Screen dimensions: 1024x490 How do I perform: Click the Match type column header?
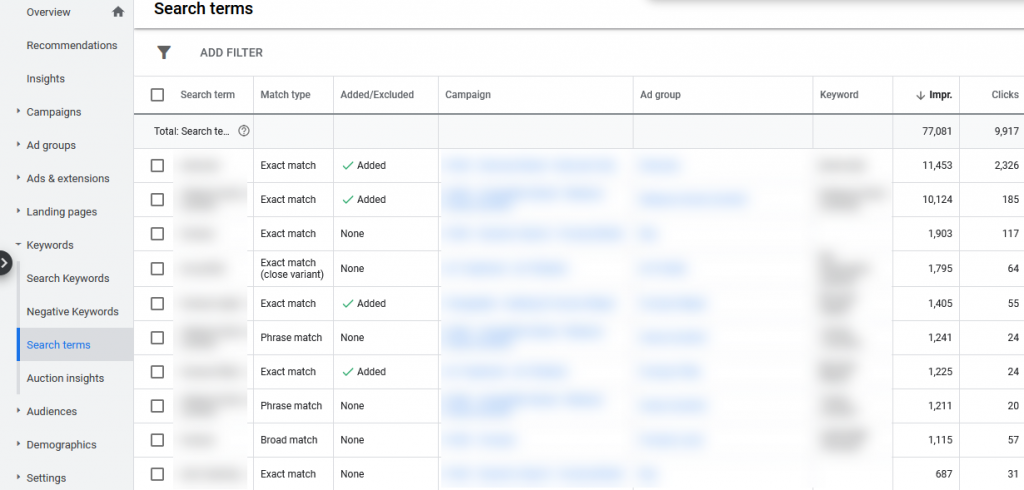[x=285, y=95]
